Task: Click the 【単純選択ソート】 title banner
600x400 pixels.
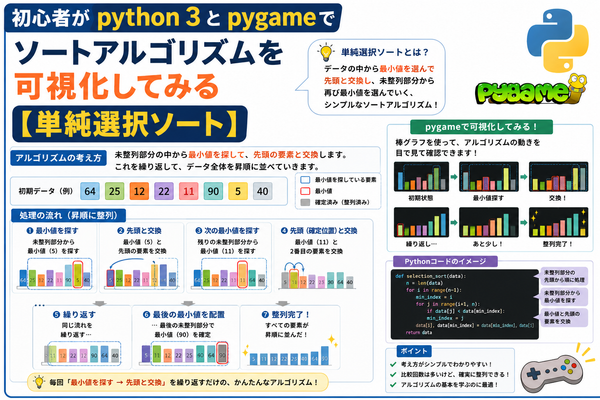Action: 130,124
